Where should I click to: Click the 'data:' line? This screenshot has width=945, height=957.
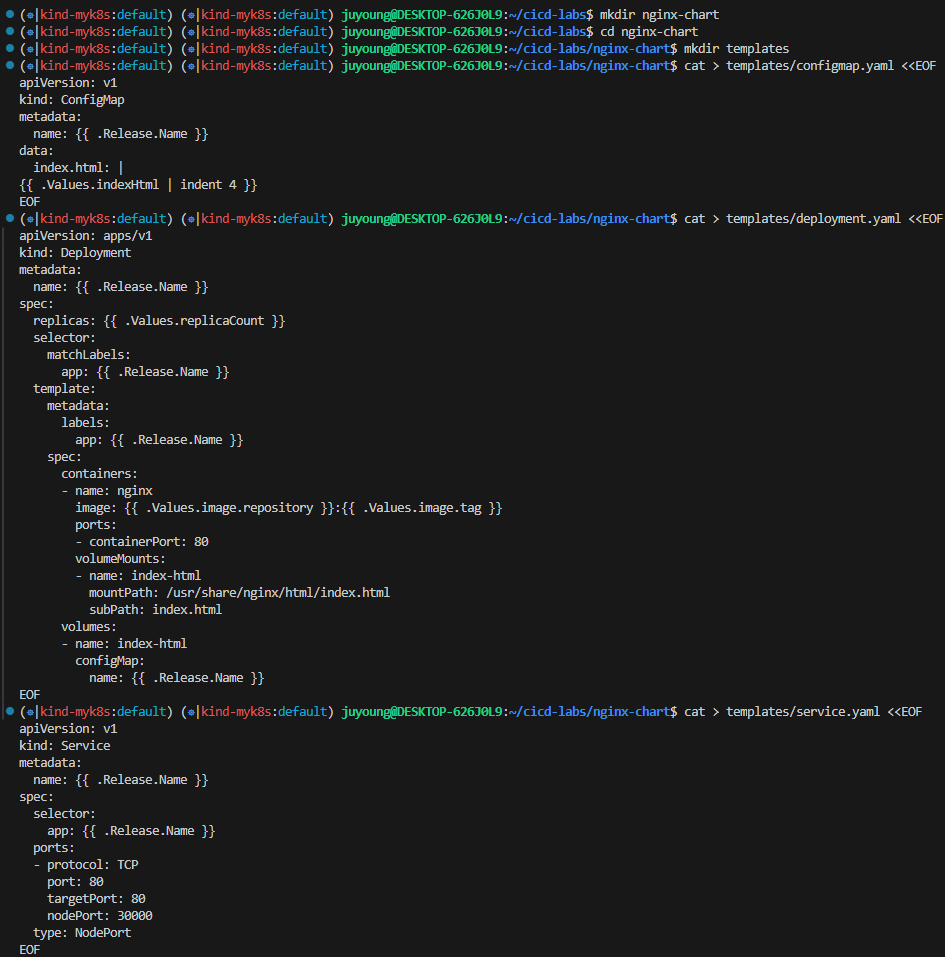pyautogui.click(x=36, y=151)
